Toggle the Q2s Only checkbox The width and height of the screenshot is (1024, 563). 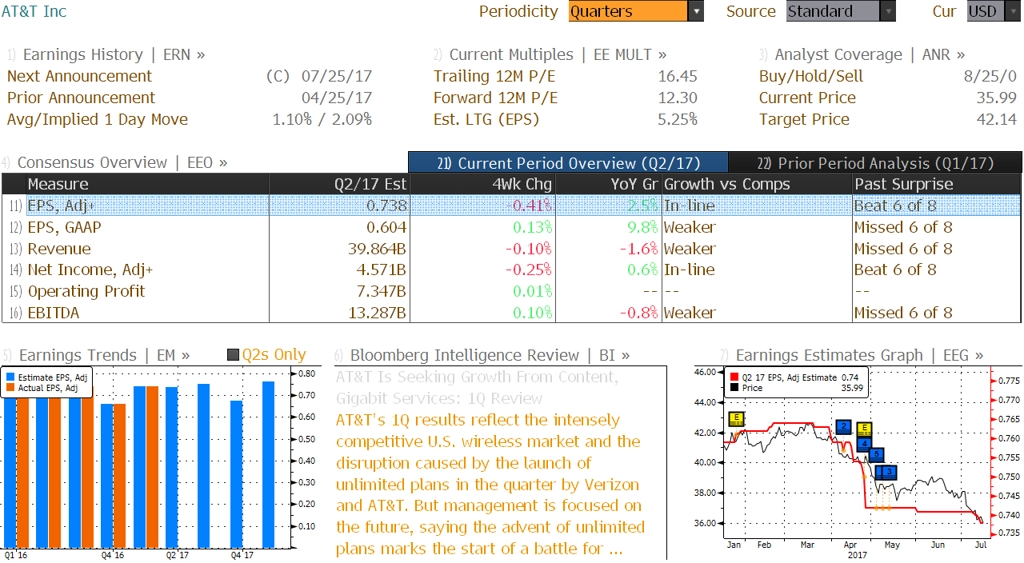232,355
